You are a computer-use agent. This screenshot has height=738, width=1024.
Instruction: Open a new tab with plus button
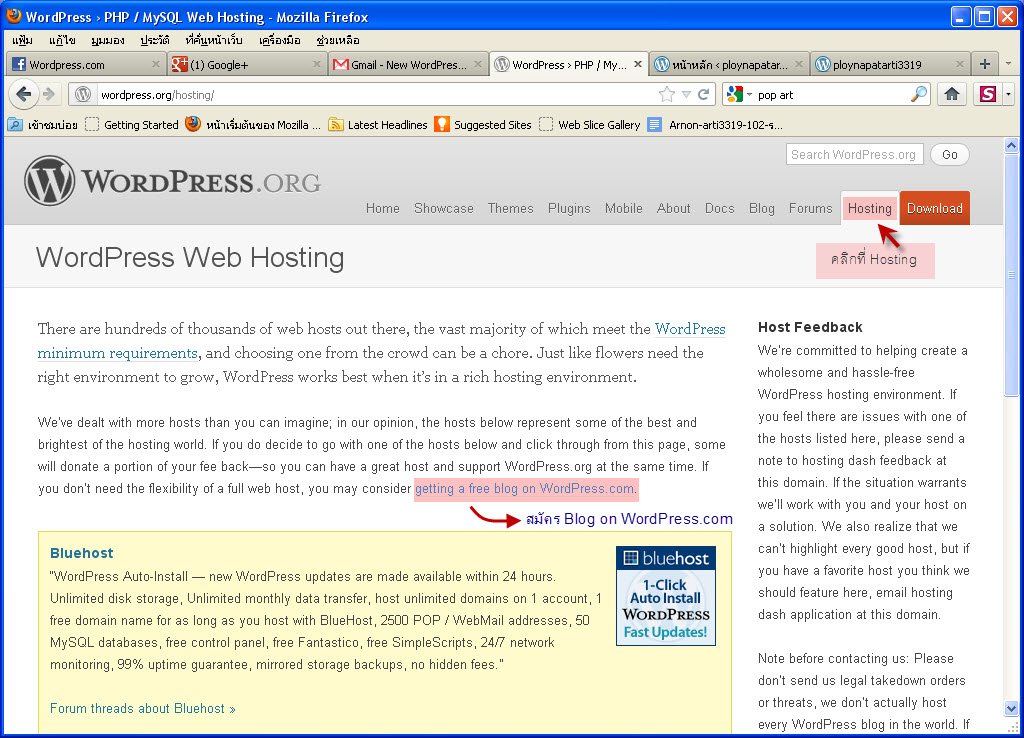pos(985,64)
